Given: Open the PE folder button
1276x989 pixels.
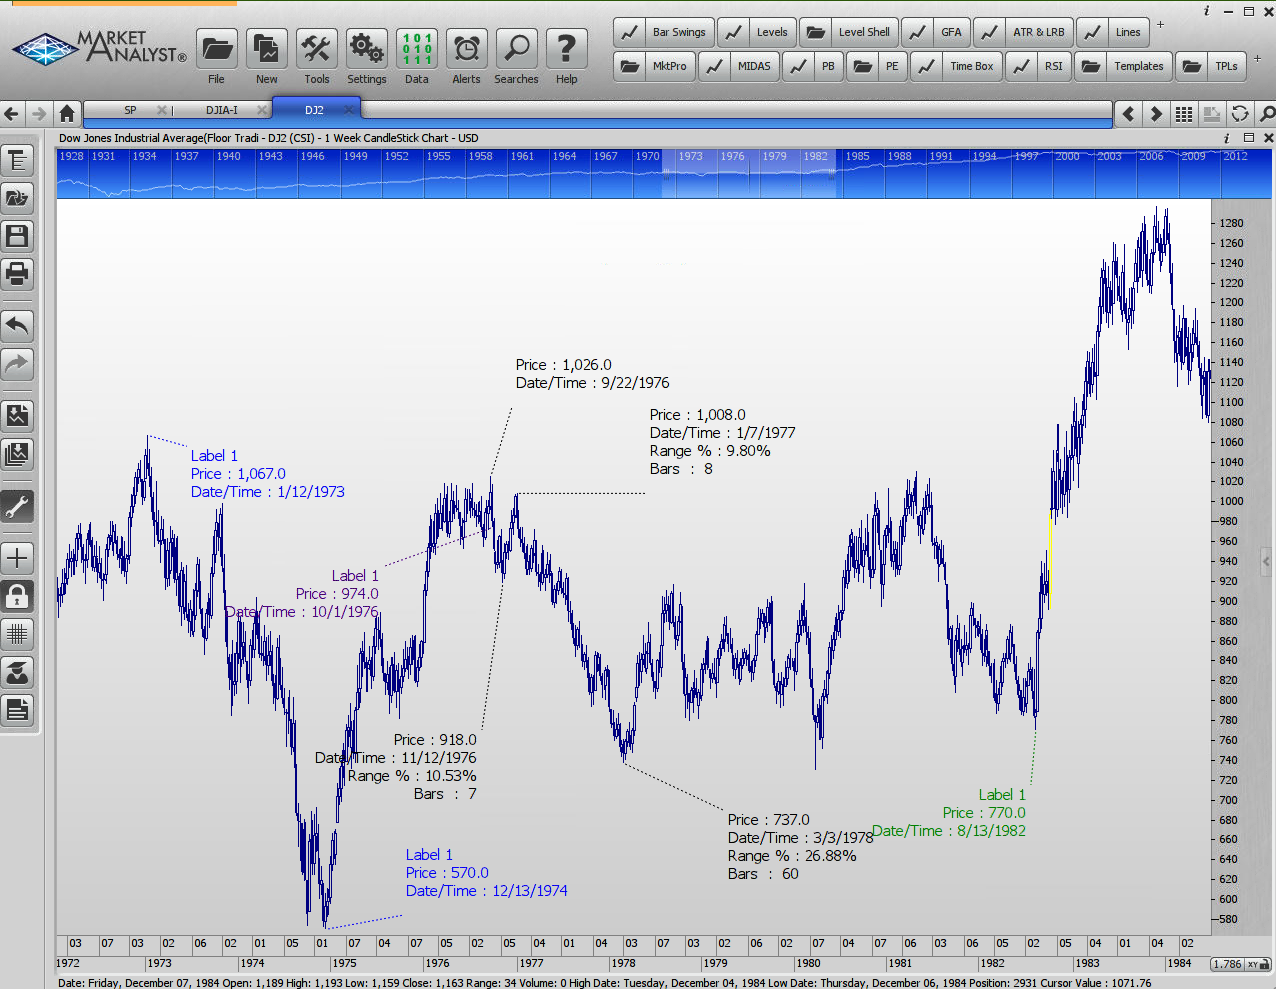Looking at the screenshot, I should click(x=877, y=66).
